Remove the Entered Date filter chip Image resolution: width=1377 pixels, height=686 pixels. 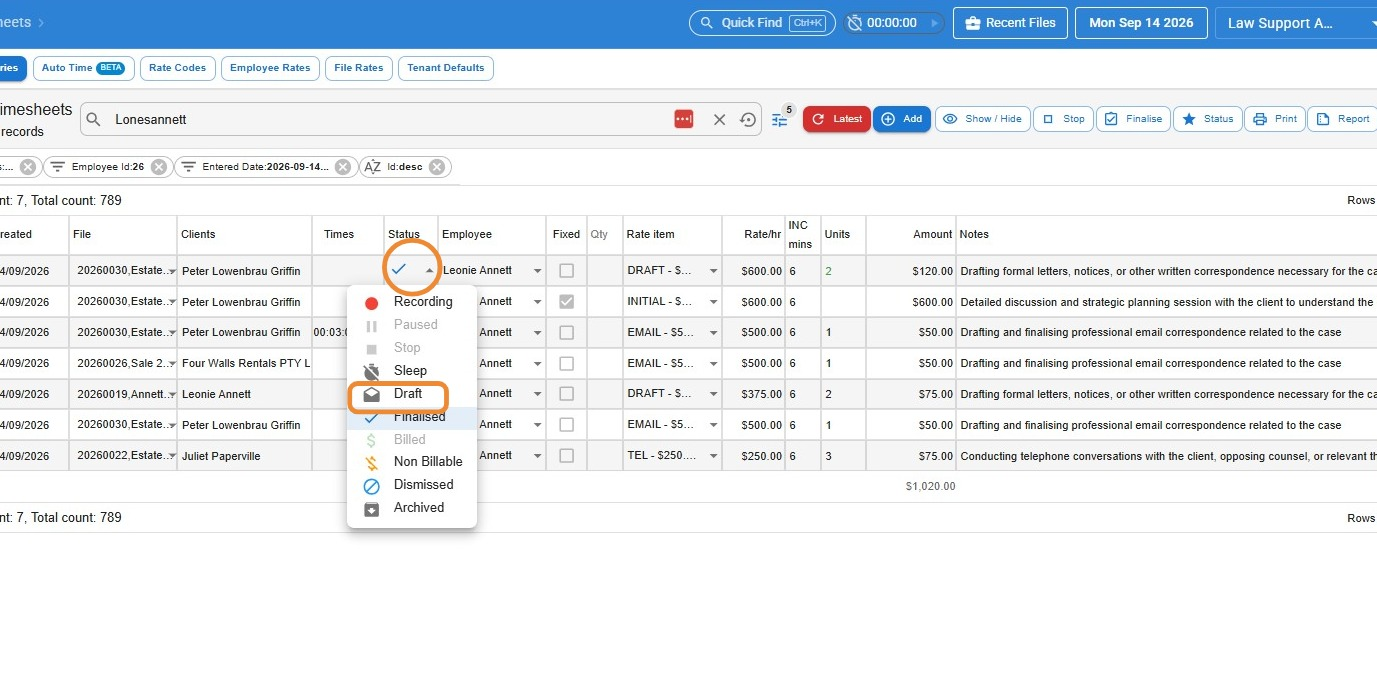[x=343, y=167]
